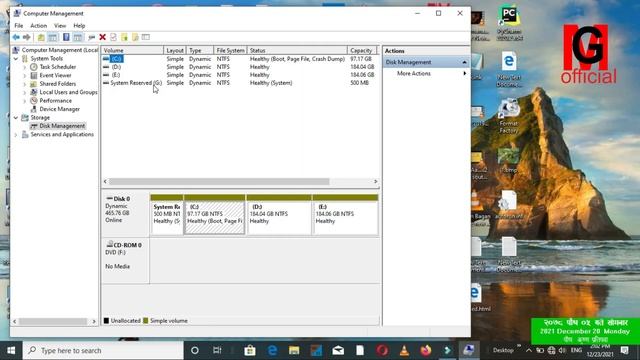
Task: Select Device Manager in the tree
Action: pos(60,109)
